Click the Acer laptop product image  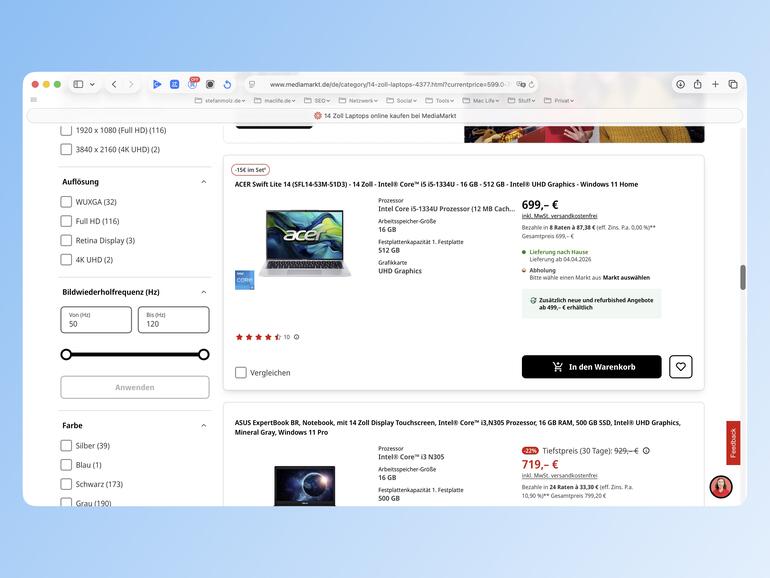305,243
